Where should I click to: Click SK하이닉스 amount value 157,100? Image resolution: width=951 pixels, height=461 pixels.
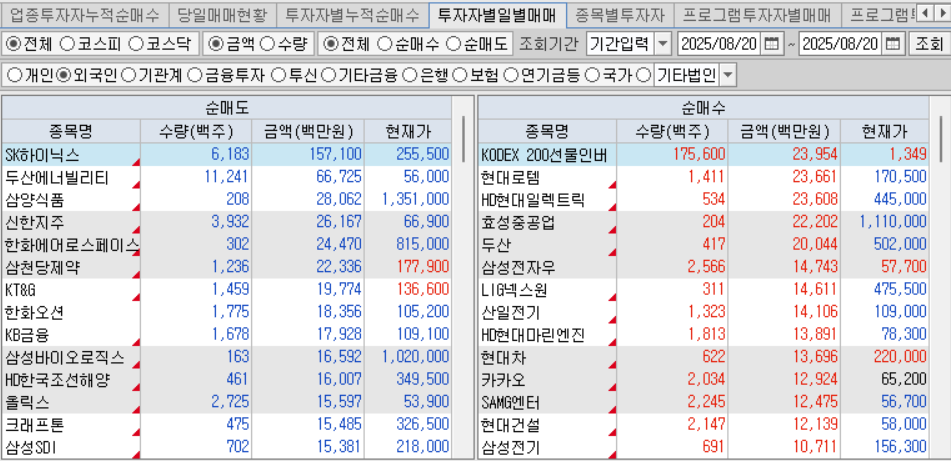334,154
